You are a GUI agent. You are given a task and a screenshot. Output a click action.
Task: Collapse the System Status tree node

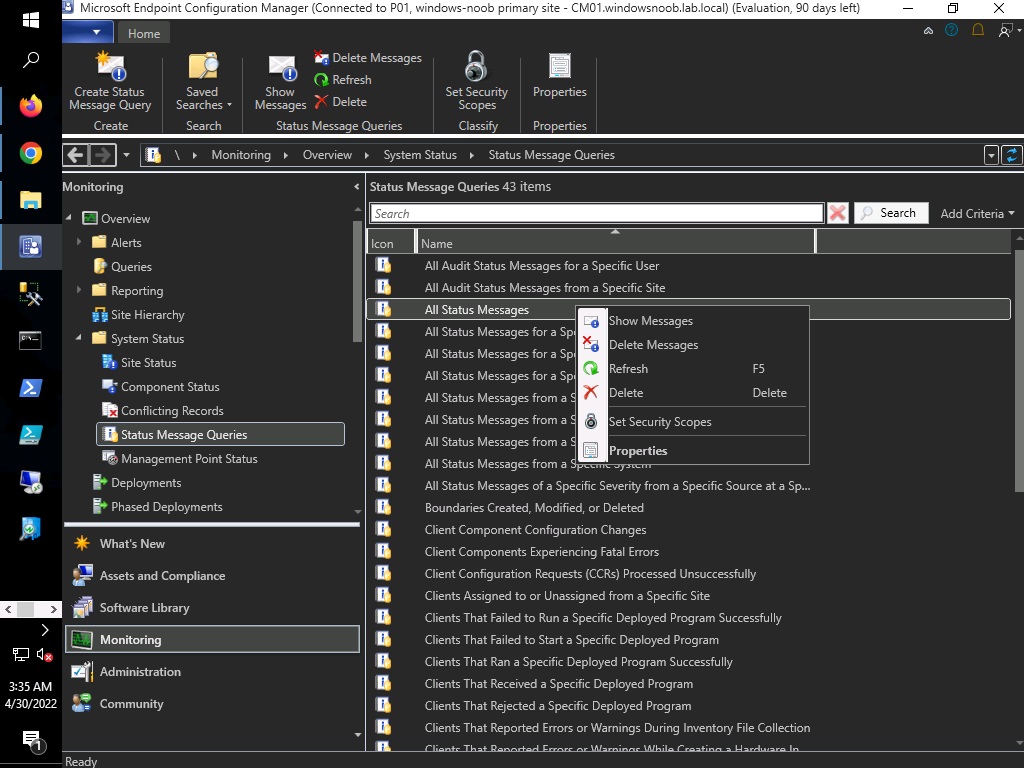click(79, 338)
